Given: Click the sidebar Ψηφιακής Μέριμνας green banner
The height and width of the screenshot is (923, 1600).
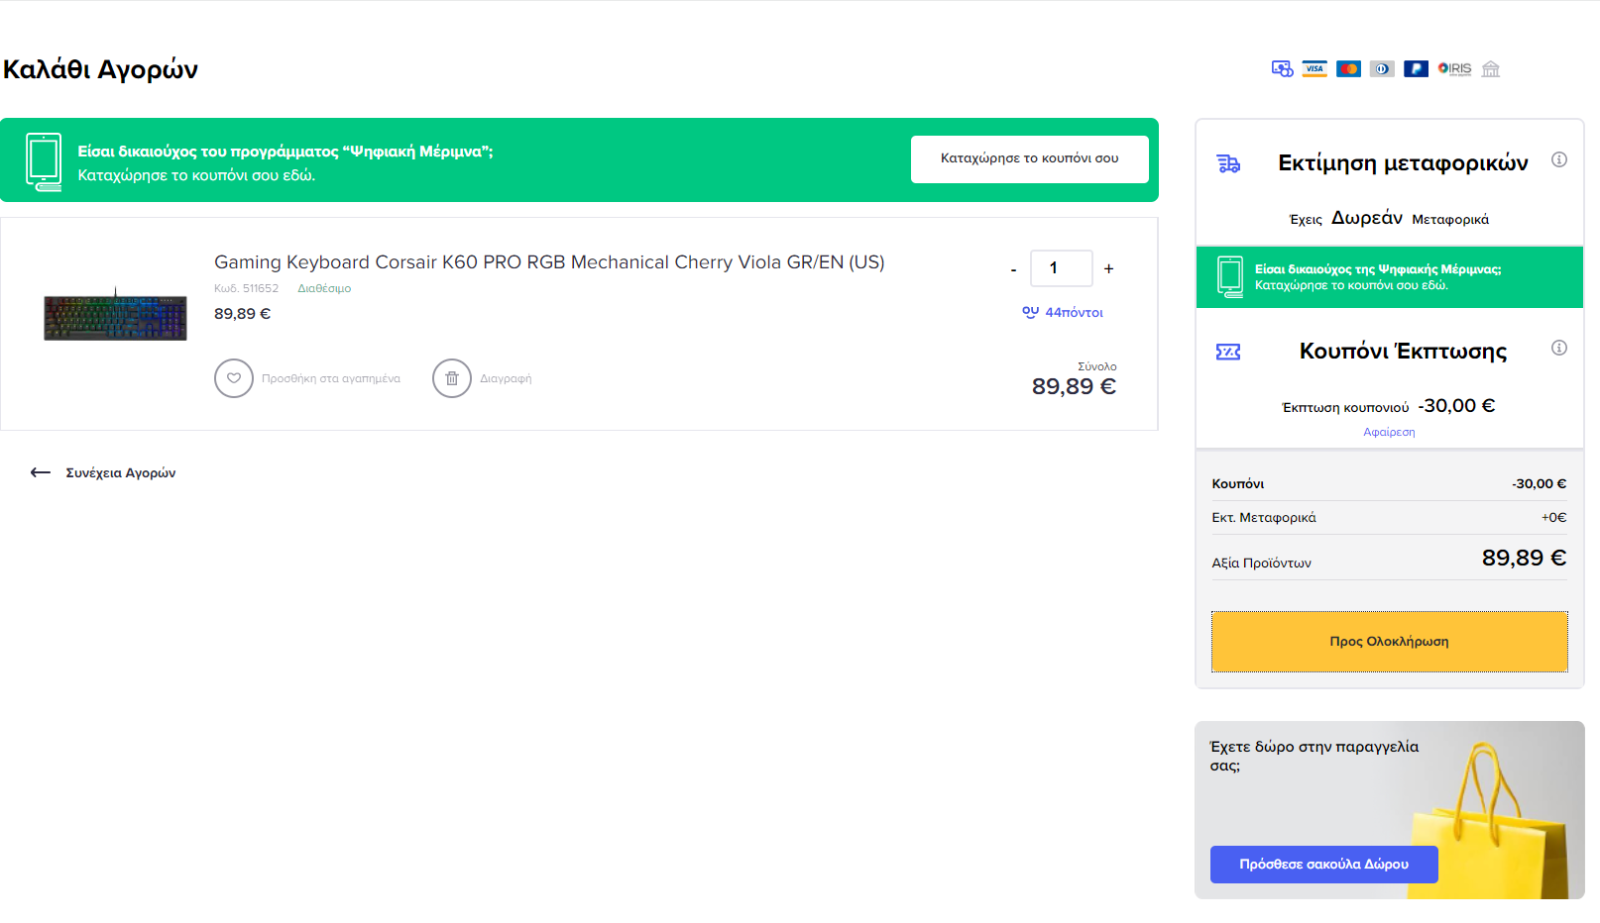Looking at the screenshot, I should [x=1389, y=277].
